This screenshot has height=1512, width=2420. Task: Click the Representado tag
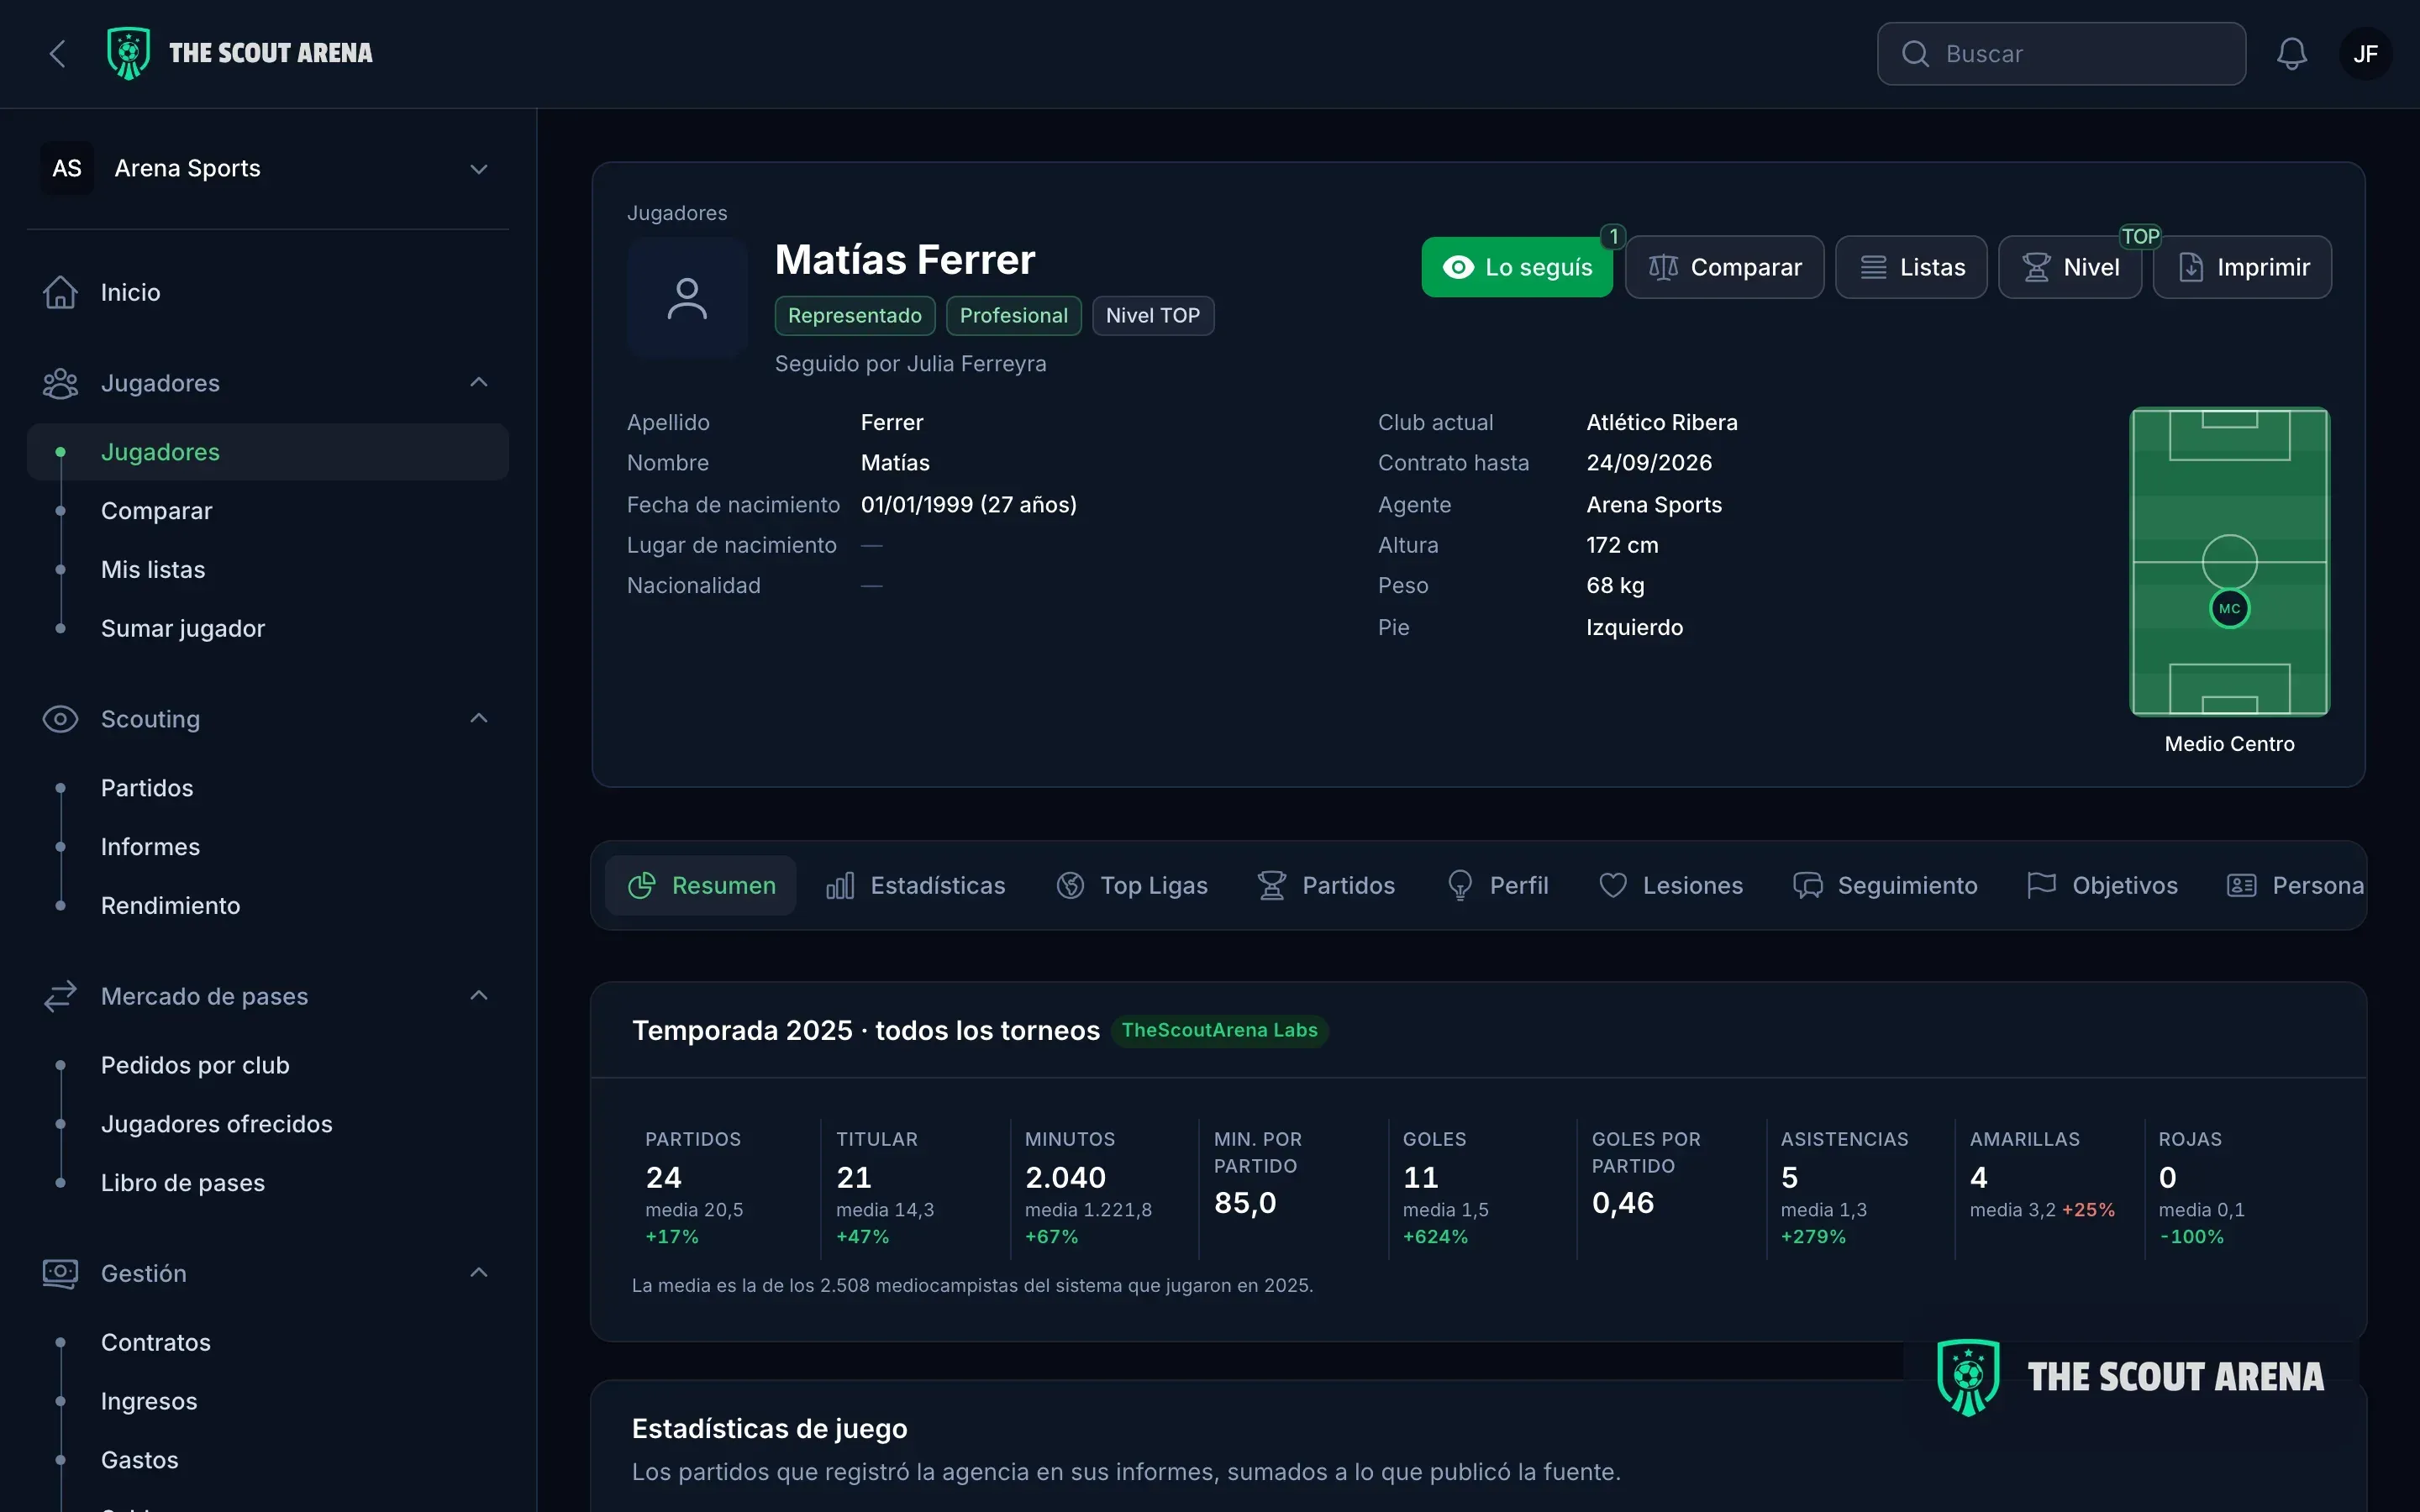[854, 316]
